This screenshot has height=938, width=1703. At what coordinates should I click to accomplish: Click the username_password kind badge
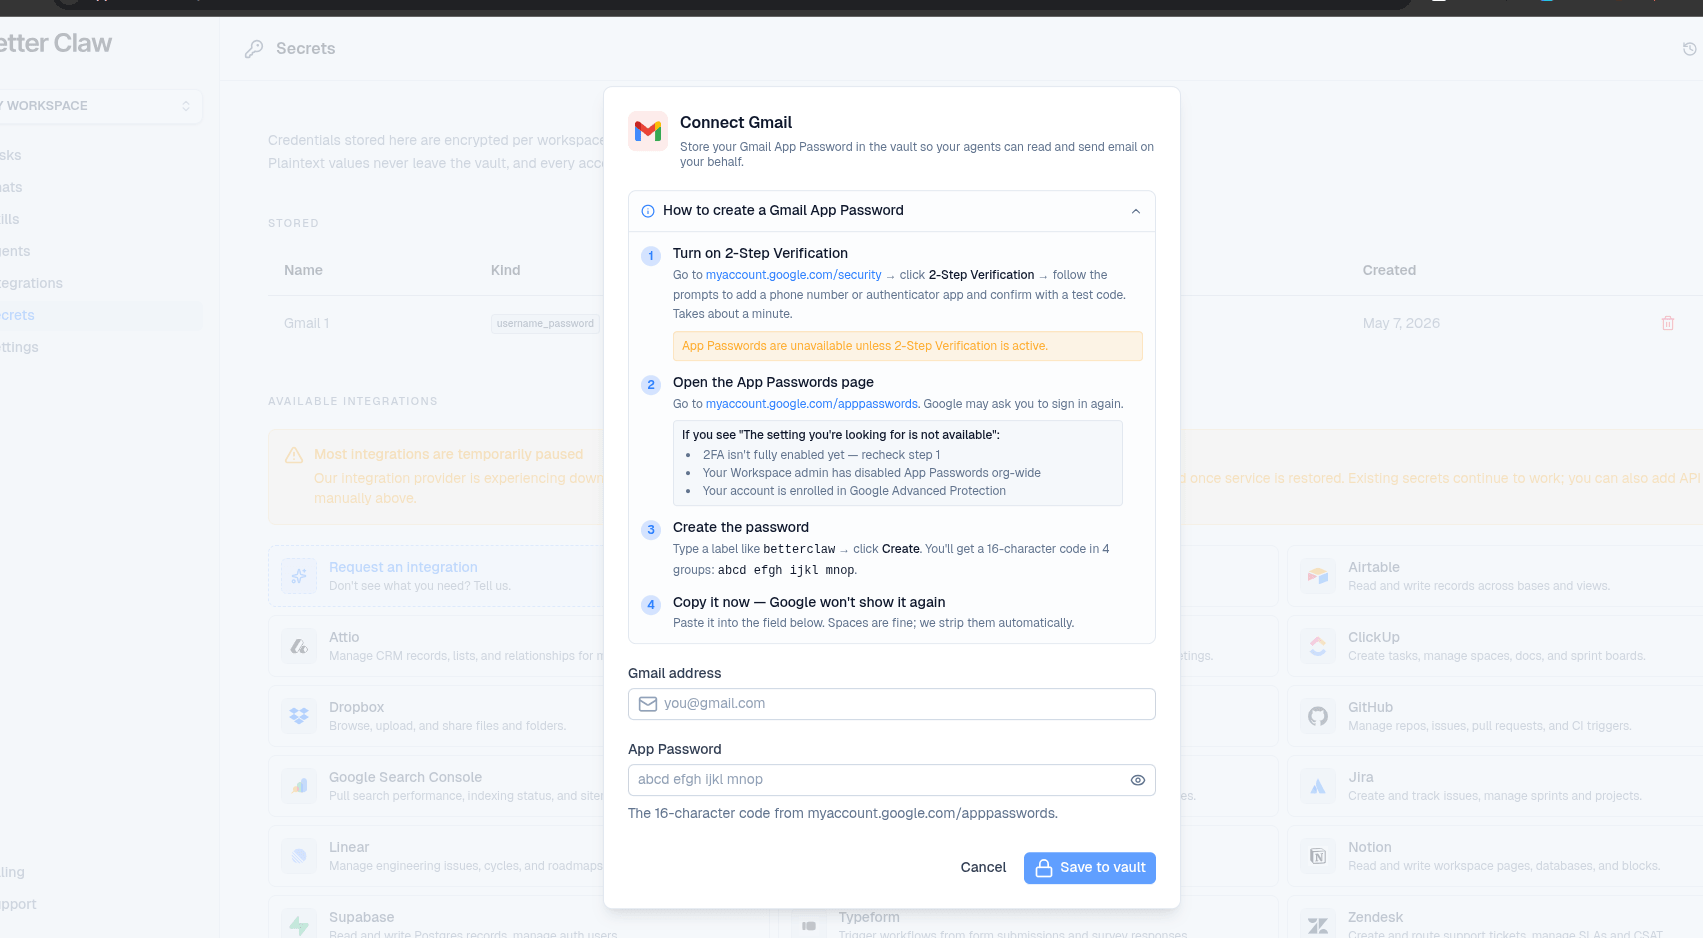coord(545,323)
